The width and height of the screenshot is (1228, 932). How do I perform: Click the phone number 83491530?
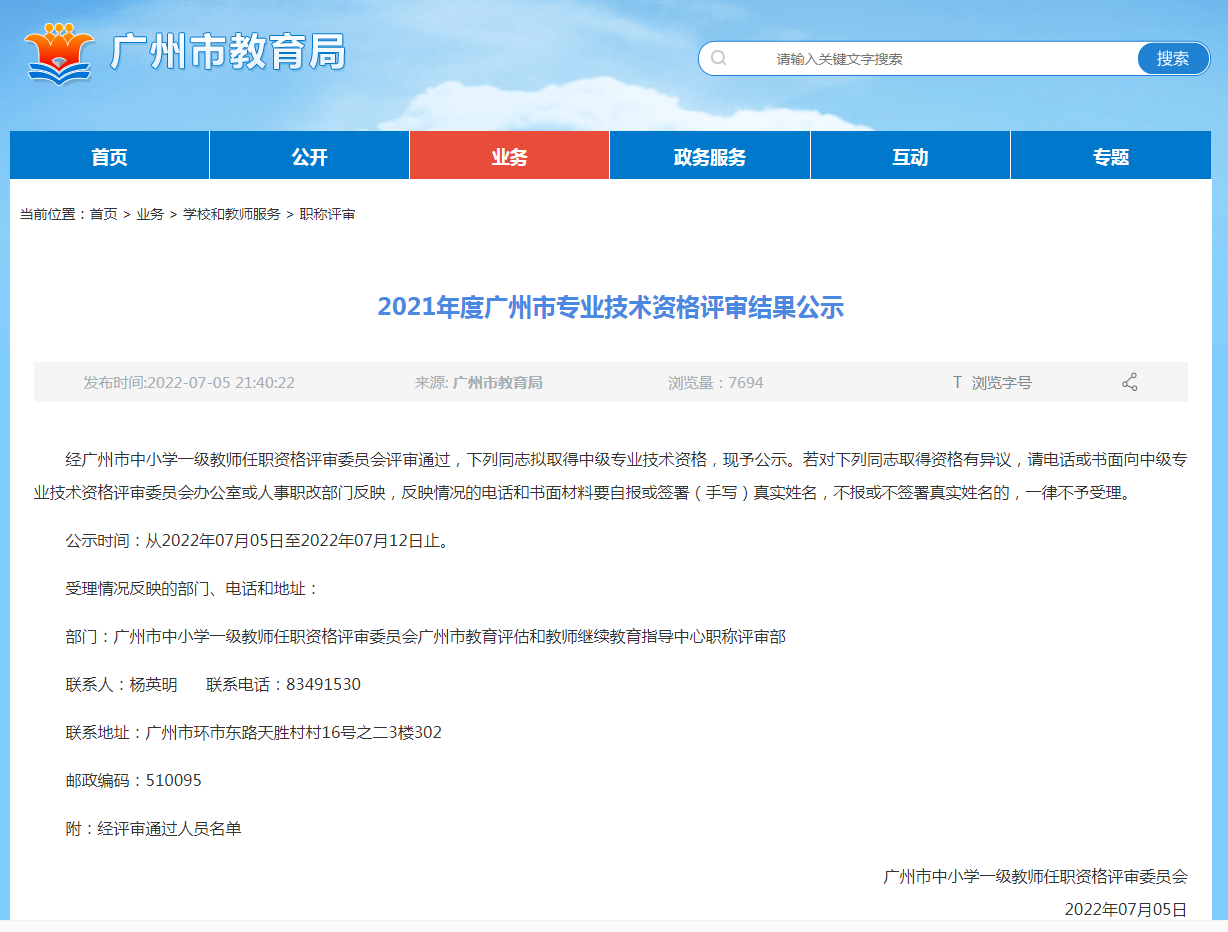(323, 685)
